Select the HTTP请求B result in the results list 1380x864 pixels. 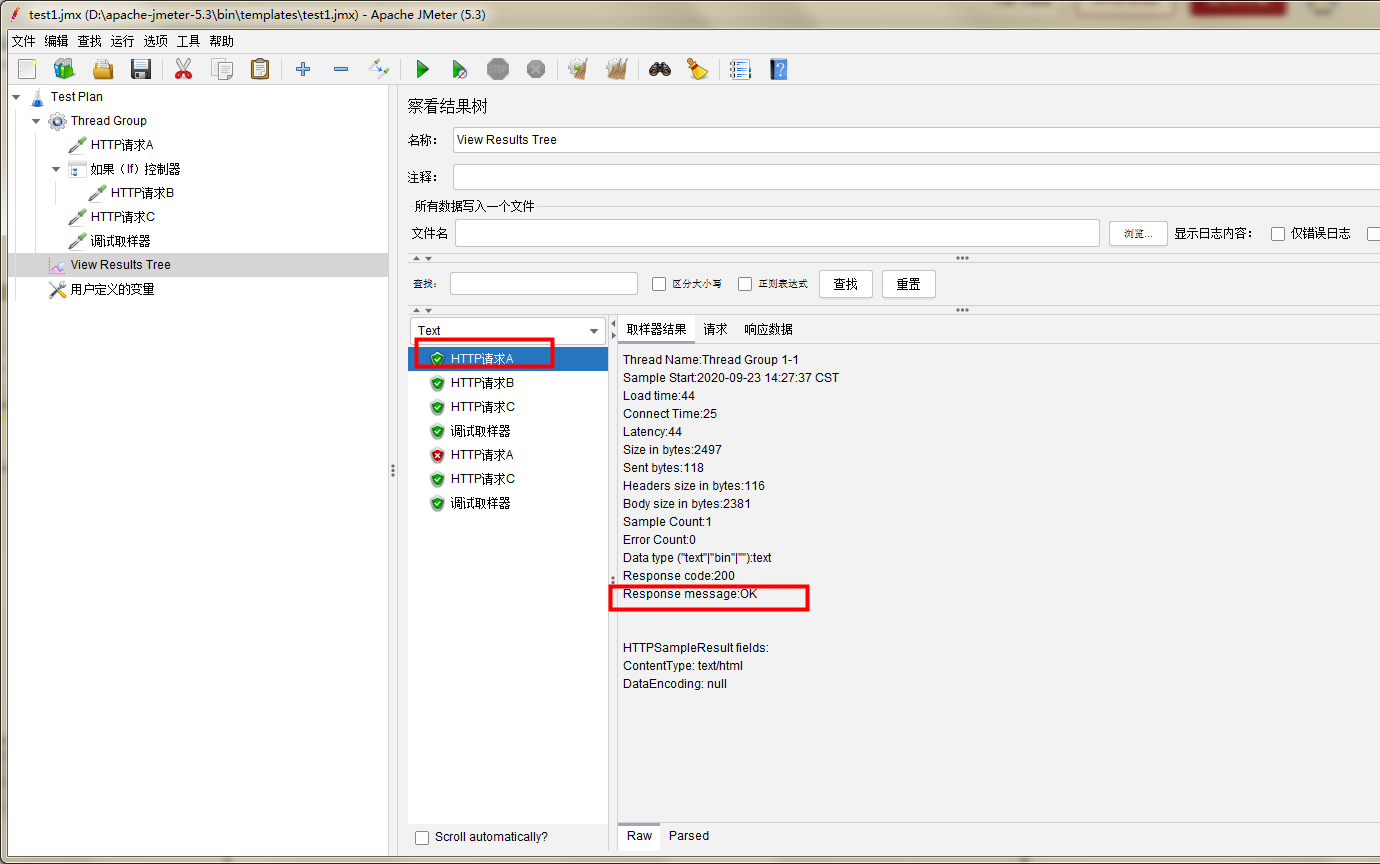click(481, 383)
